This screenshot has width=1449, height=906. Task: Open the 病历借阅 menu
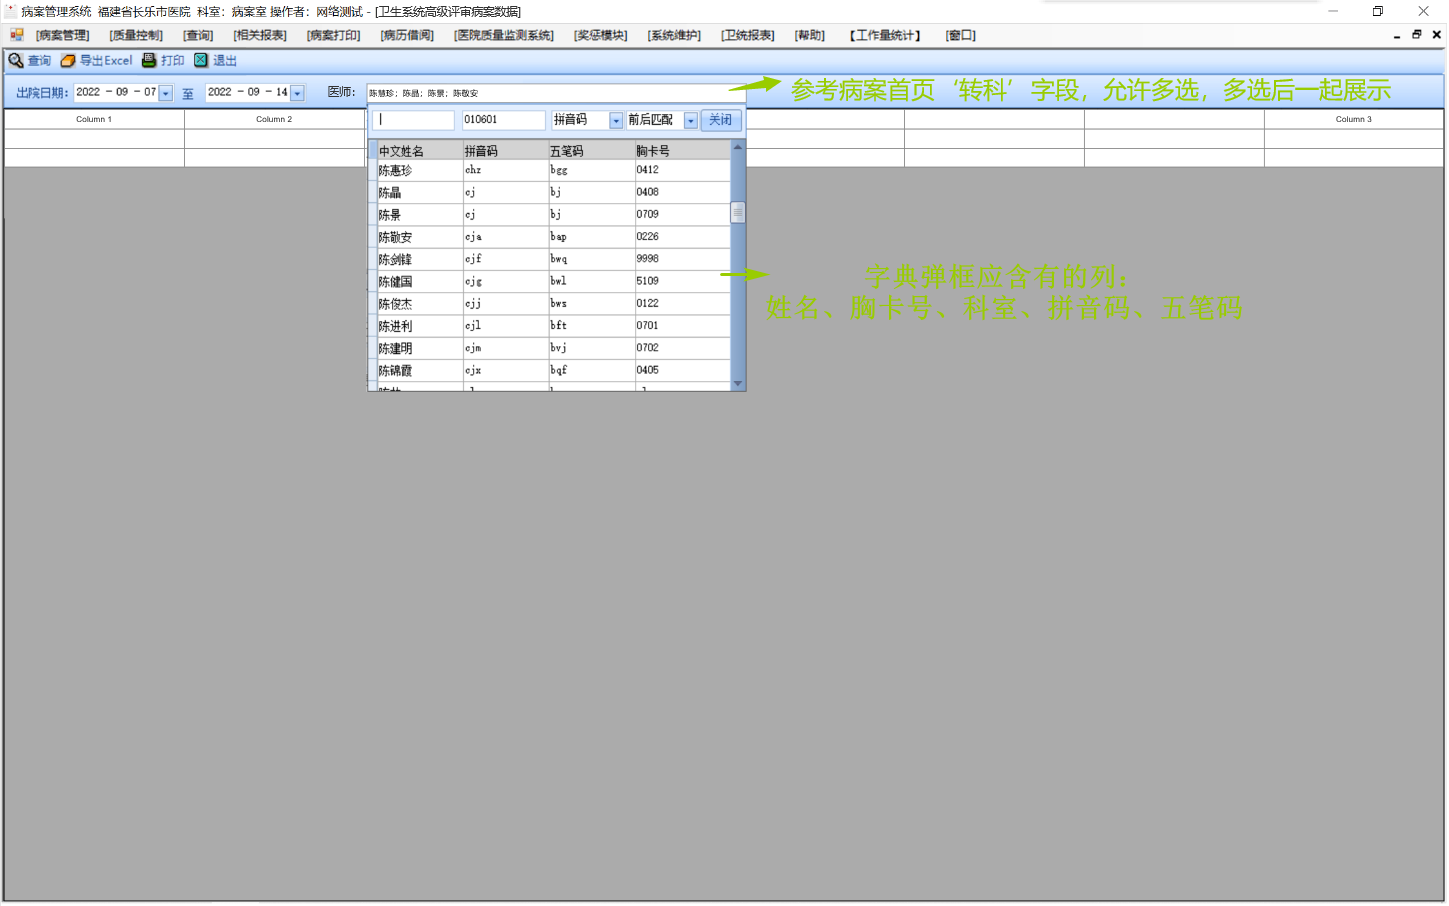pyautogui.click(x=407, y=36)
